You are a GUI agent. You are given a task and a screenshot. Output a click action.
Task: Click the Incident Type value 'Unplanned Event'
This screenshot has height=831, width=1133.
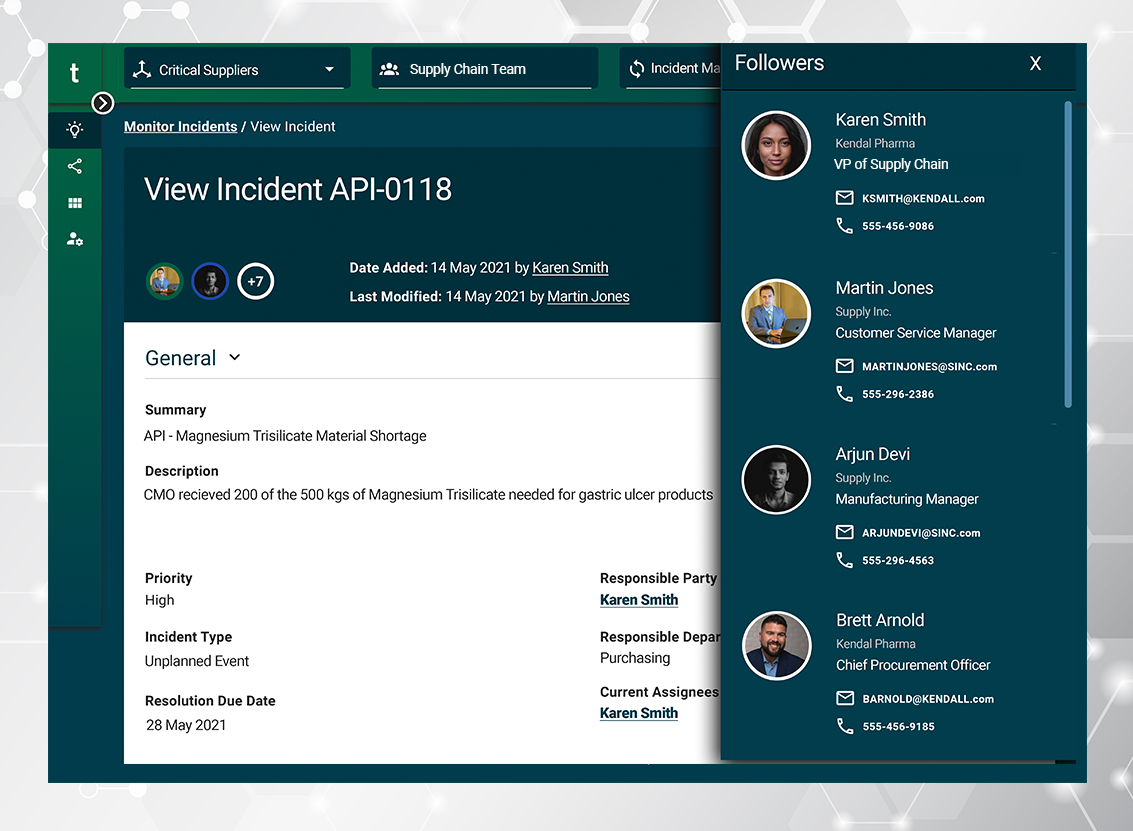coord(197,661)
